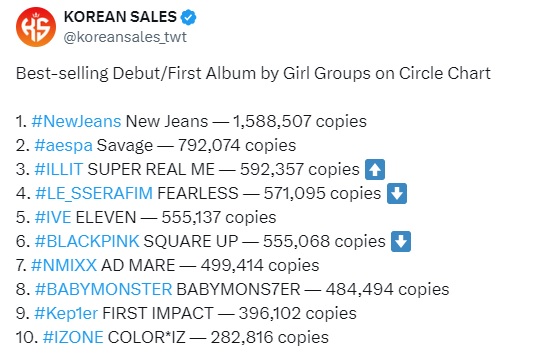Select the #IVE hashtag
Viewport: 553px width, 361px height.
53,217
